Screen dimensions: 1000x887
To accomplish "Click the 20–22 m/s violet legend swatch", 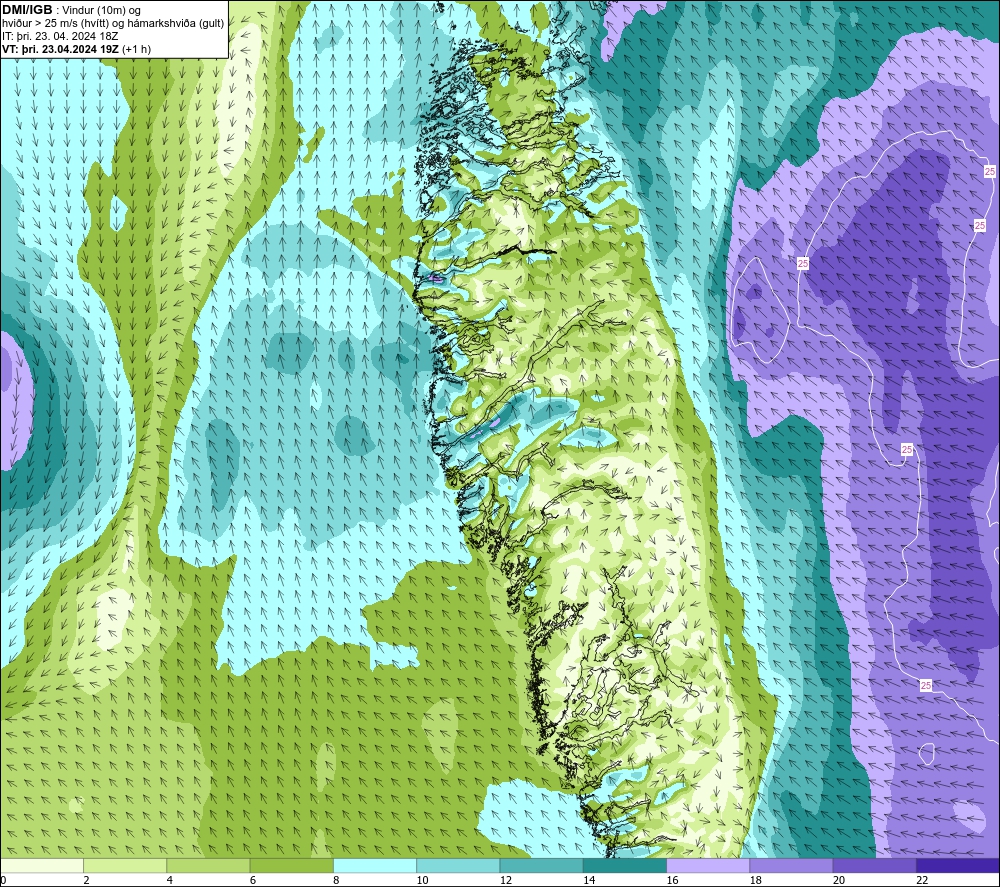I will pyautogui.click(x=874, y=866).
